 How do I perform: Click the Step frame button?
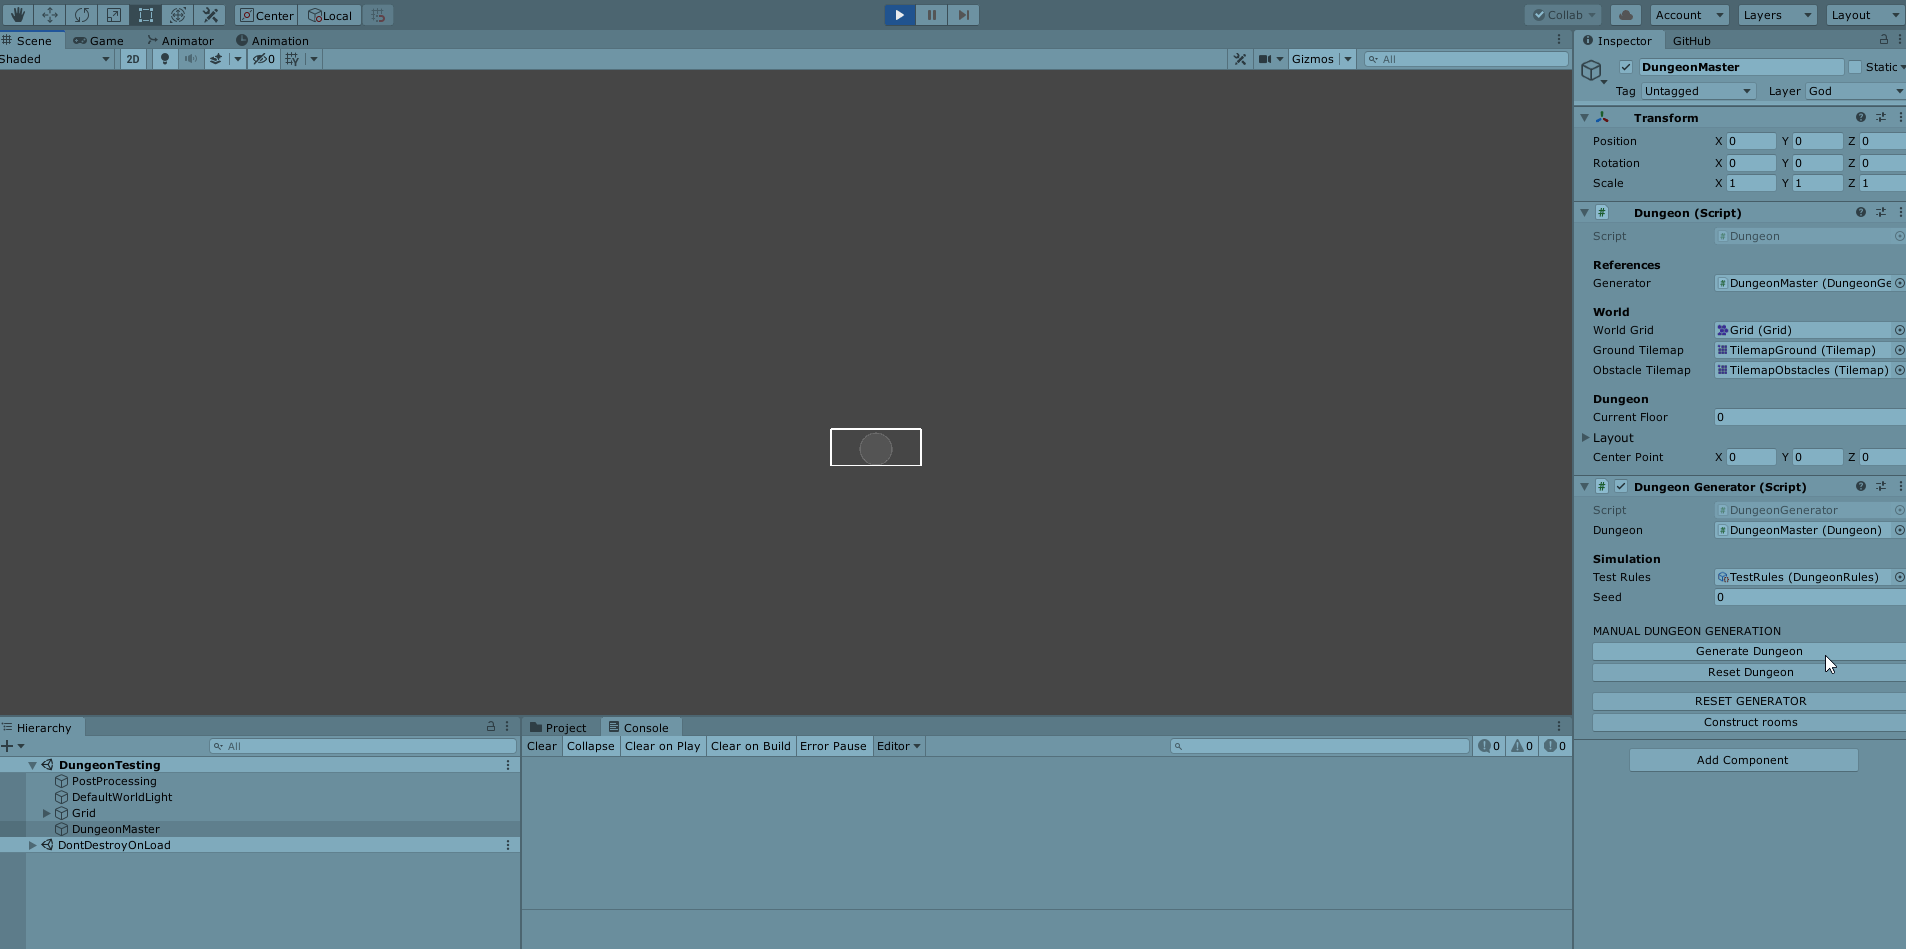click(963, 15)
